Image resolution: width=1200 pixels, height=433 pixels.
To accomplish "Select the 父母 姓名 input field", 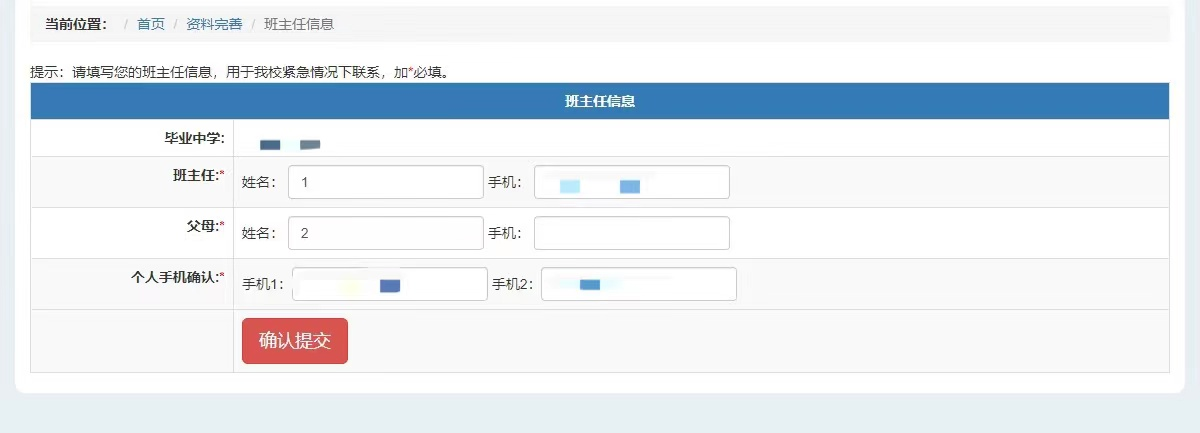I will 385,233.
